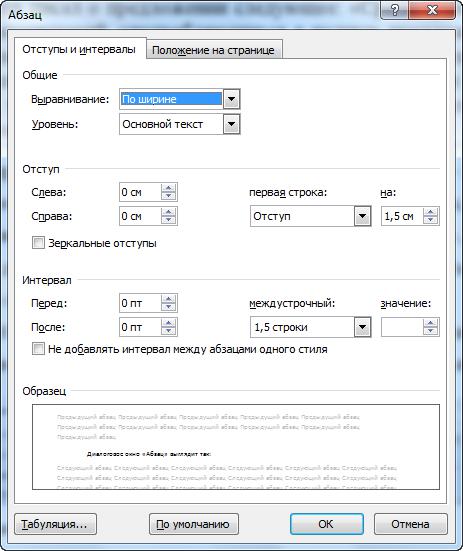Increase the Слева indent with up arrow
Screen dimensions: 463x551
(169, 188)
